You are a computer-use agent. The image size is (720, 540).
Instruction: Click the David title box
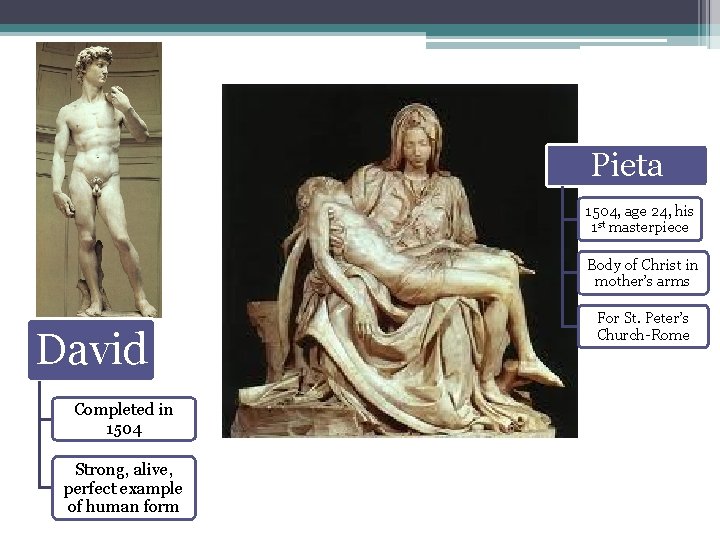(x=91, y=350)
